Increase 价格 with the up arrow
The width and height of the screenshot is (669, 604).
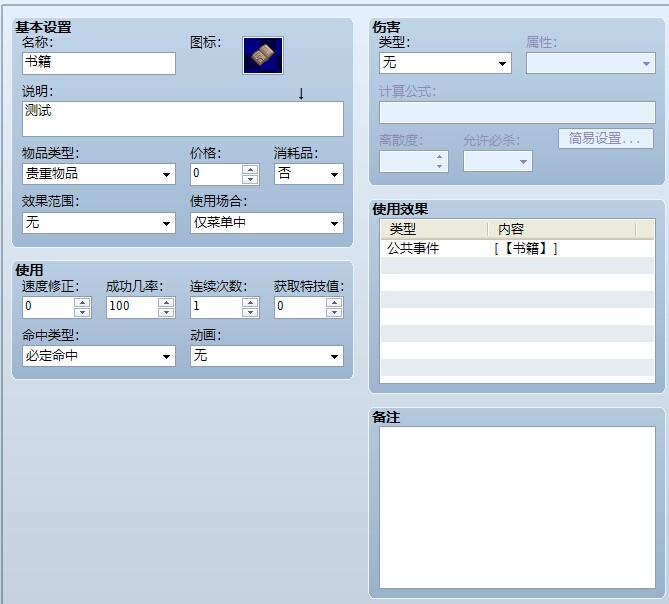tap(250, 169)
